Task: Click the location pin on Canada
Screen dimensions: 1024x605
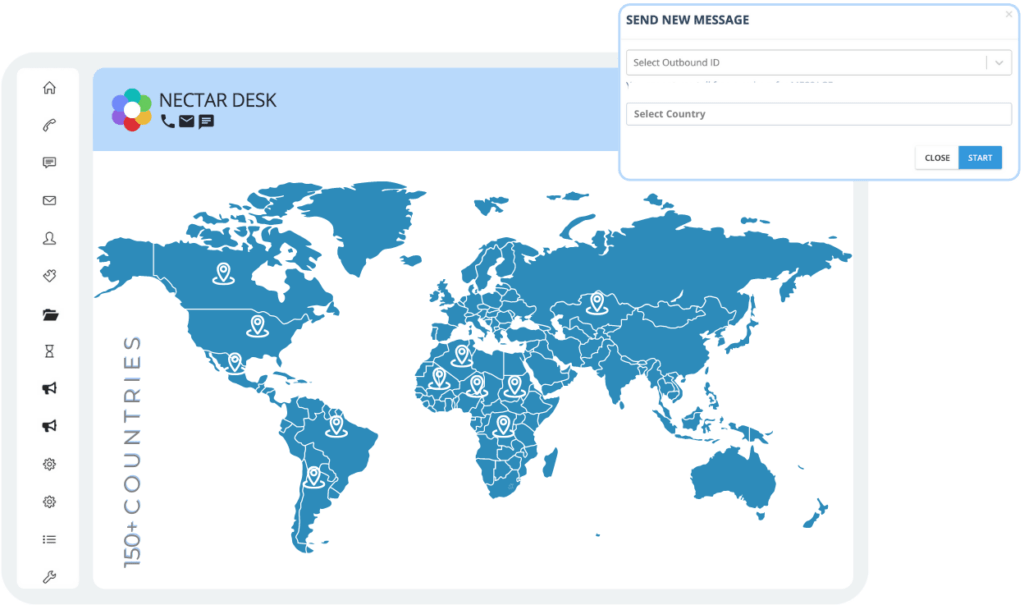Action: (222, 272)
